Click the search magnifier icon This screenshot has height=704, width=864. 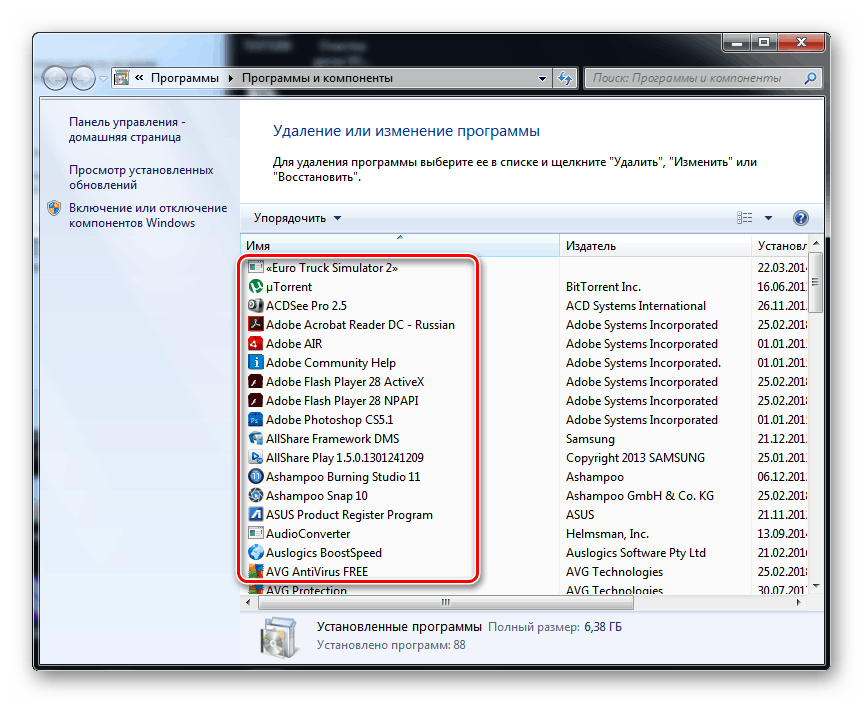click(810, 78)
